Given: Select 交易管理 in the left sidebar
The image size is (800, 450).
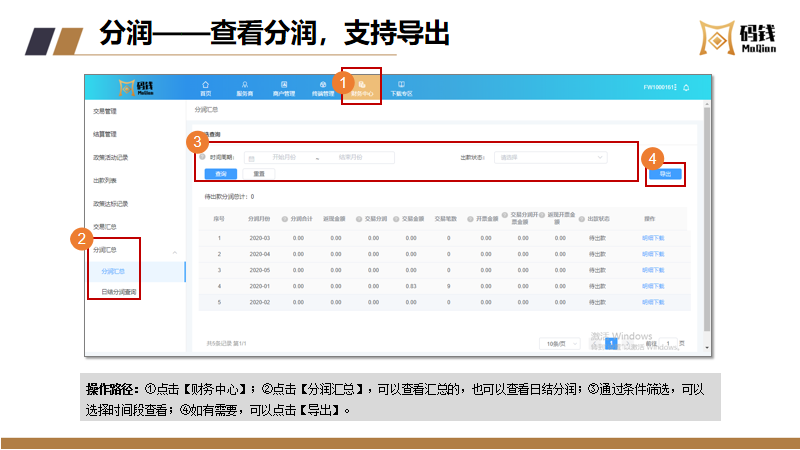Looking at the screenshot, I should (x=105, y=111).
